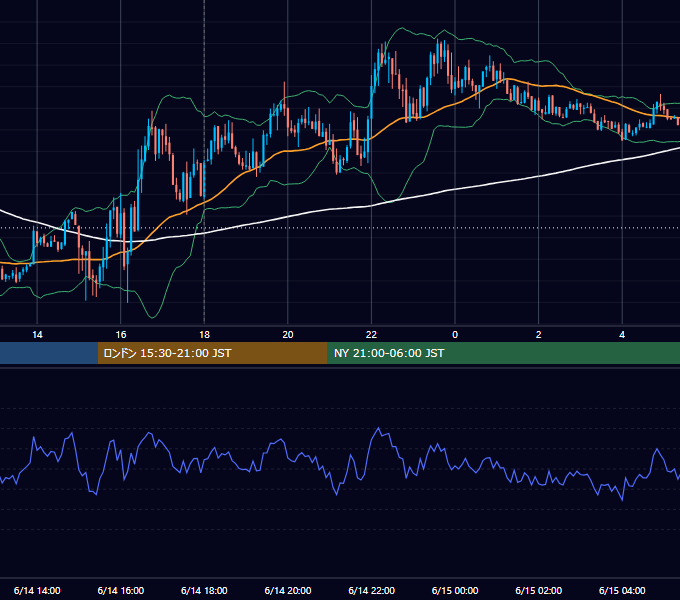Click the 6/14 20:00 date label

(288, 590)
